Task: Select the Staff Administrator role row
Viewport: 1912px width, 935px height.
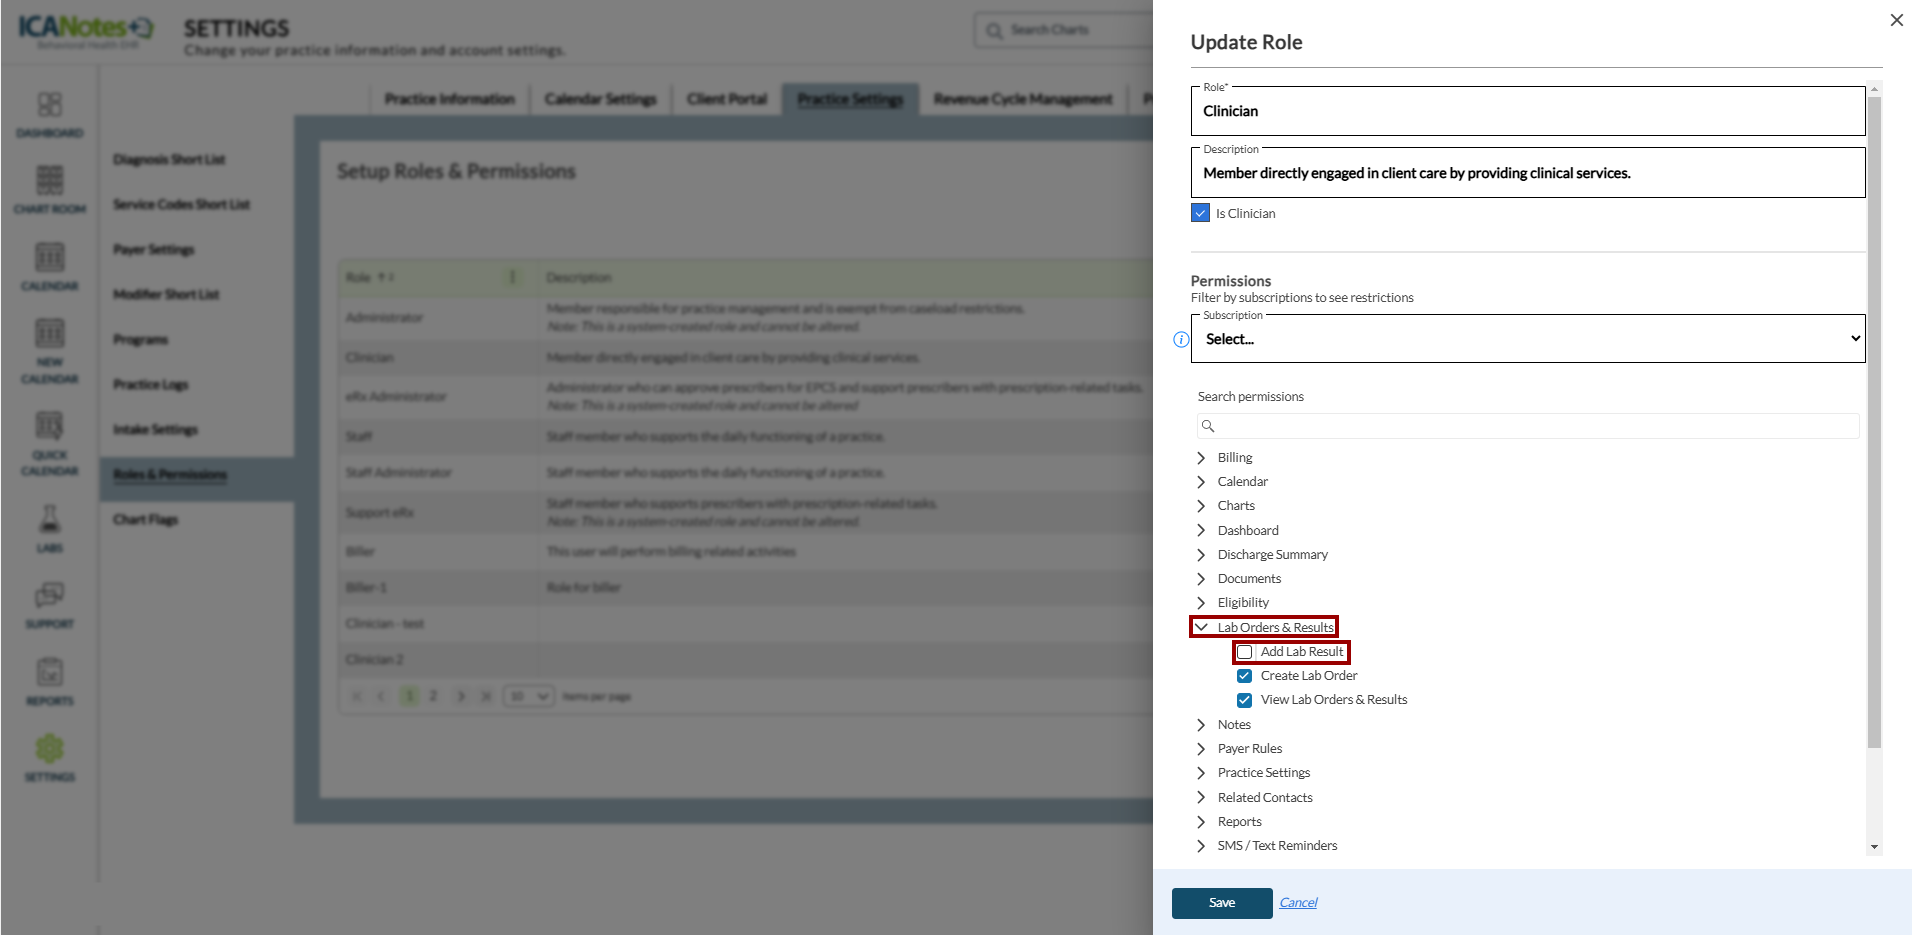Action: [x=745, y=472]
